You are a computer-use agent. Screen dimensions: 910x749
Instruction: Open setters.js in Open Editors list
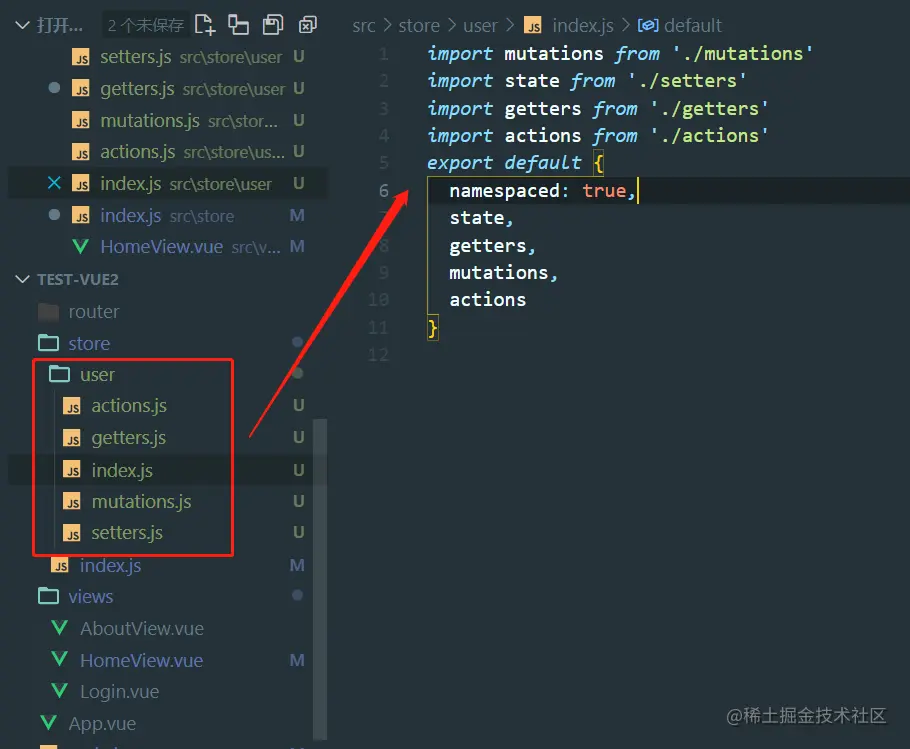(x=168, y=57)
